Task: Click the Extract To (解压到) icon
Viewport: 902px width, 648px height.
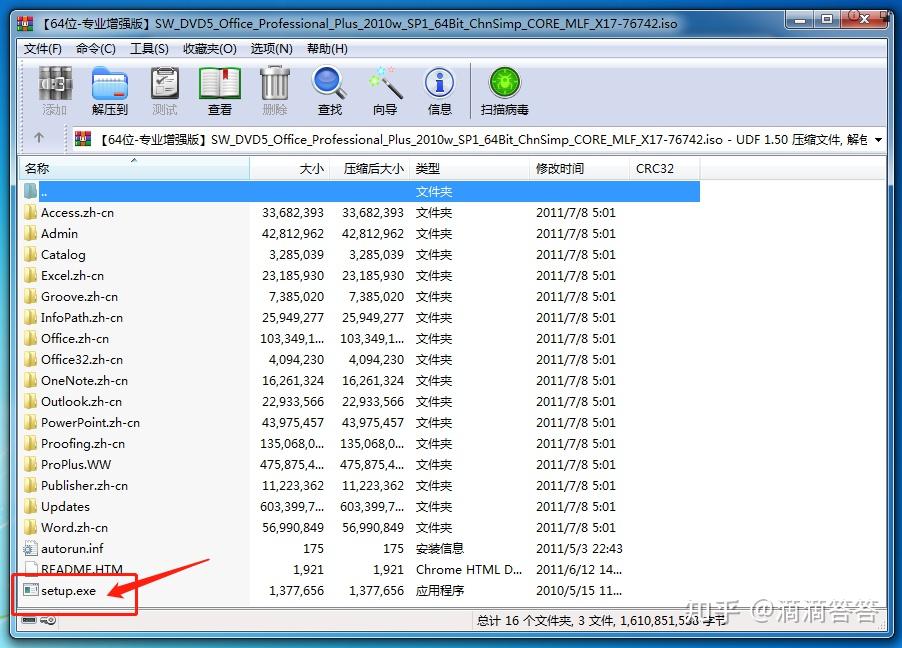Action: pyautogui.click(x=109, y=83)
